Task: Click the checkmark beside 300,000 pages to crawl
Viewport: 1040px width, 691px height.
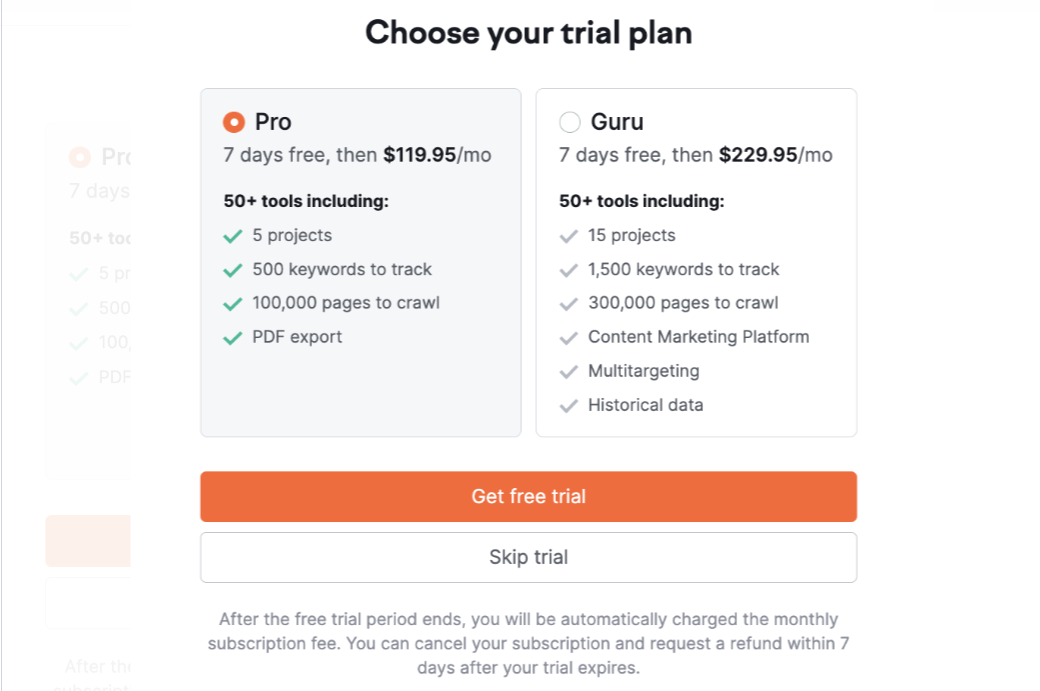Action: point(569,304)
